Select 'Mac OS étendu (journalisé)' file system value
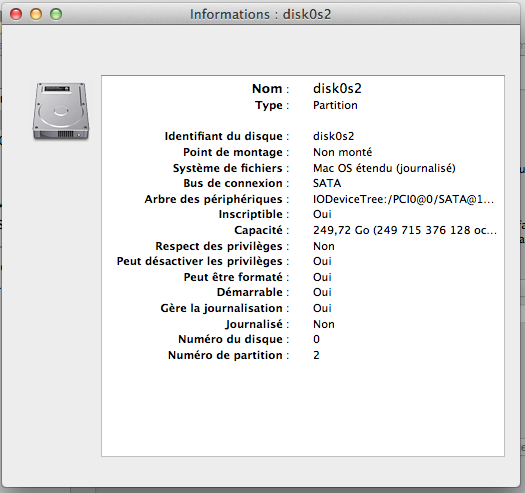Image resolution: width=525 pixels, height=493 pixels. click(384, 168)
